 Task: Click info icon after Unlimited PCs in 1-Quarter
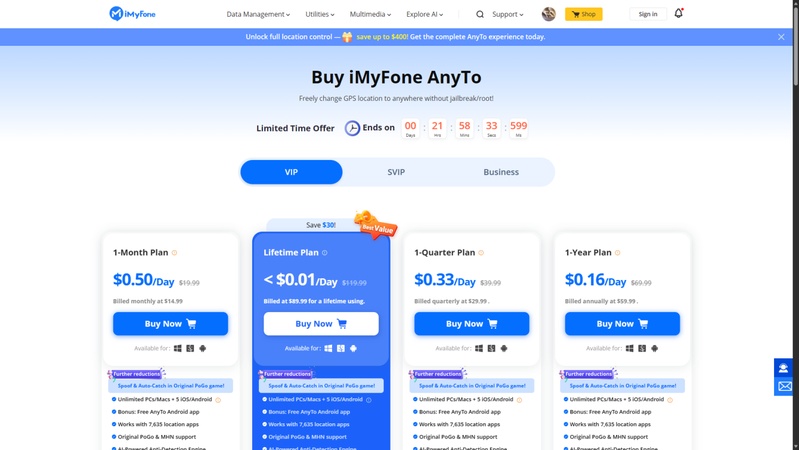pyautogui.click(x=519, y=400)
